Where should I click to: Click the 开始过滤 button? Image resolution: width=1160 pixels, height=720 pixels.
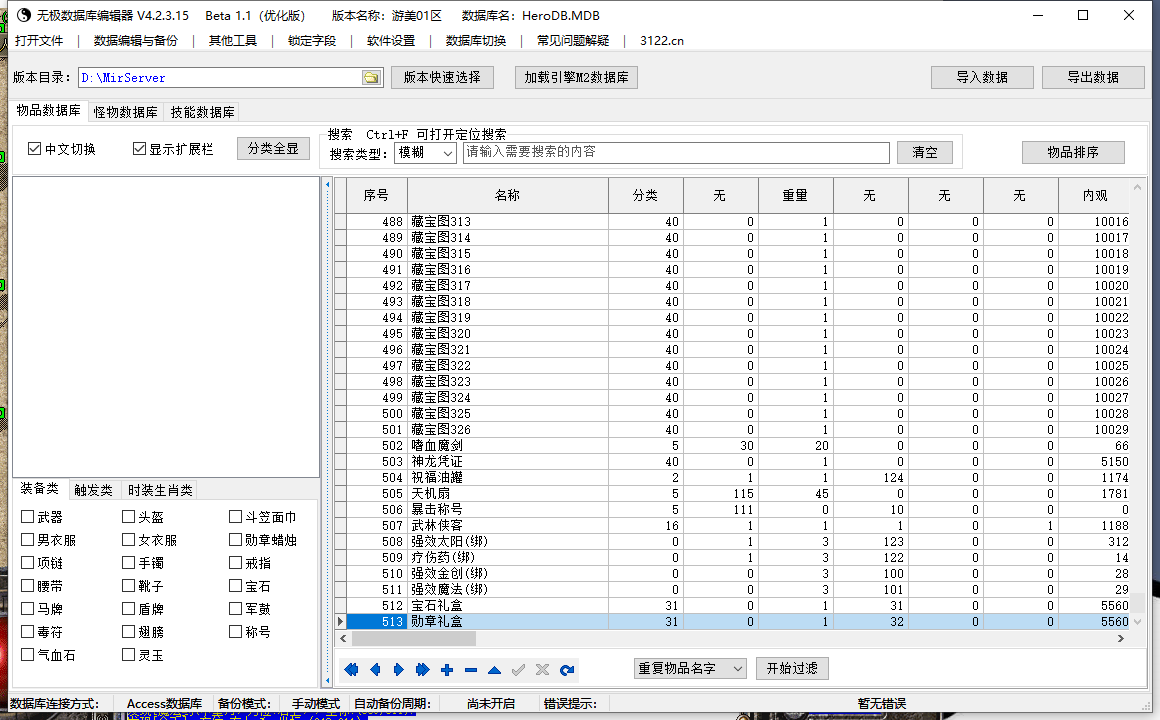(792, 668)
